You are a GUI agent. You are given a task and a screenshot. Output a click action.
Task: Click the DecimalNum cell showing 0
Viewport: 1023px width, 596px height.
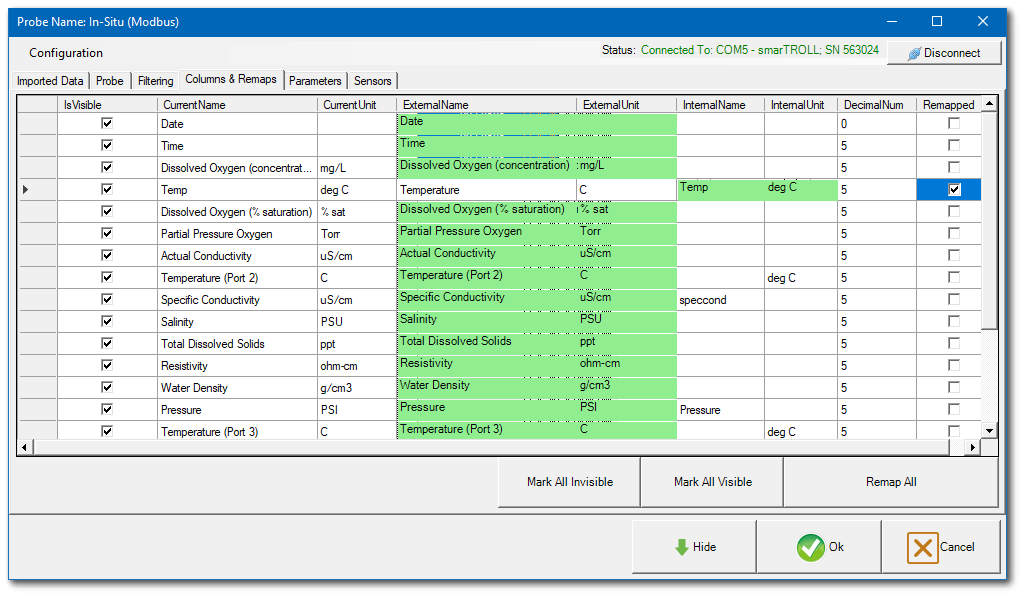click(877, 124)
